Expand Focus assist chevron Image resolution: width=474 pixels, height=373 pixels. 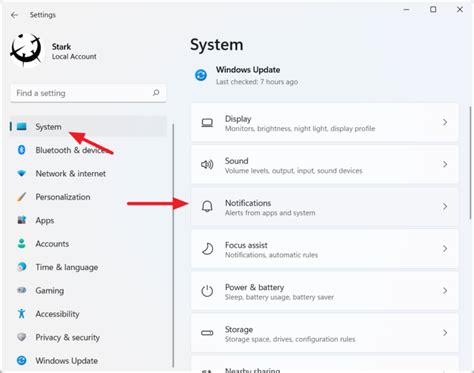click(x=445, y=249)
